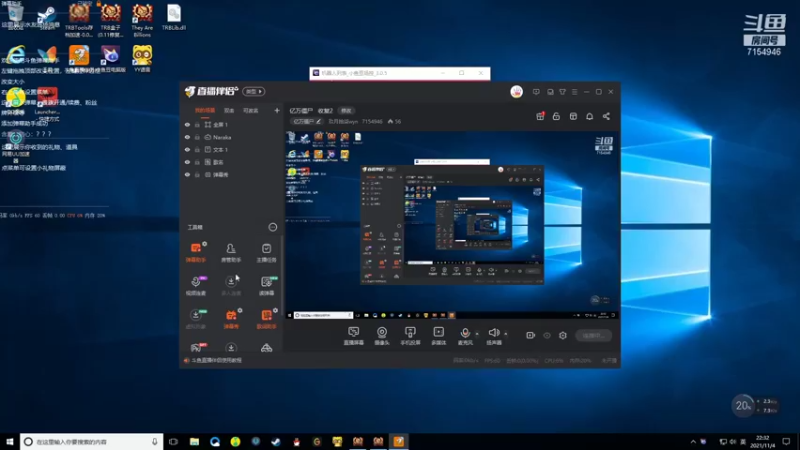
Task: Open the download tool in the toolbox bottom row
Action: pos(231,348)
